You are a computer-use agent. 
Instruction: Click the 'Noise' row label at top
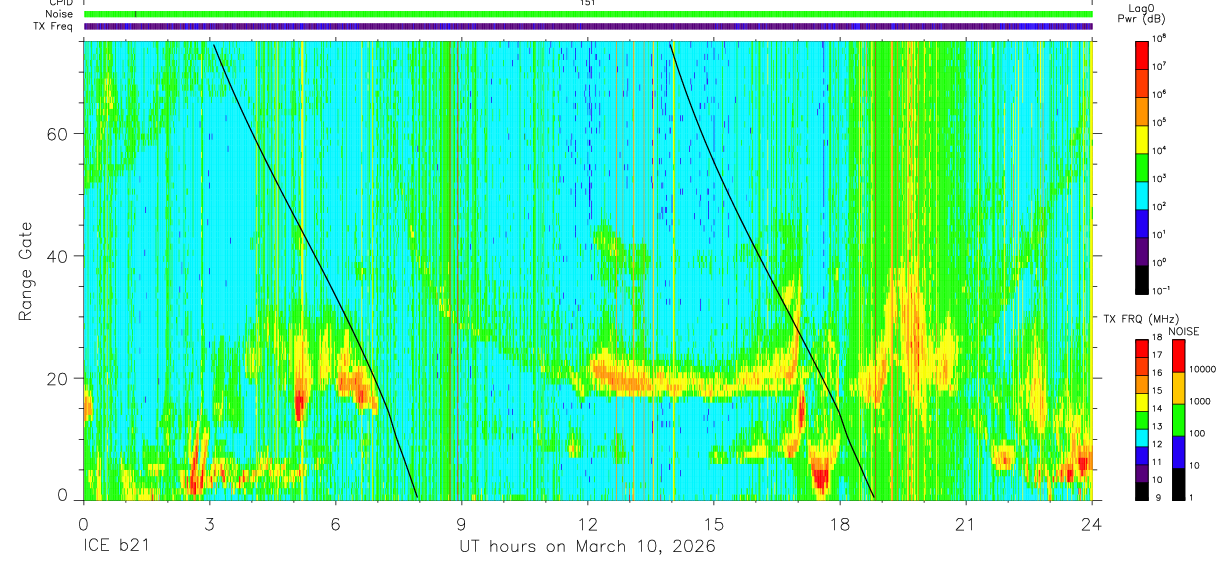point(60,14)
